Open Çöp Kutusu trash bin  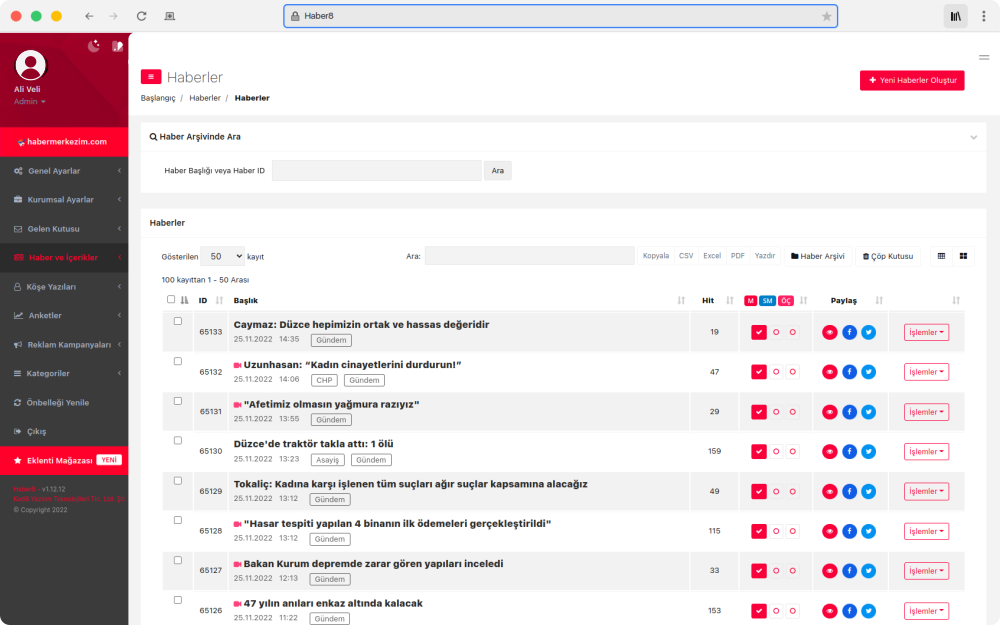[x=888, y=256]
